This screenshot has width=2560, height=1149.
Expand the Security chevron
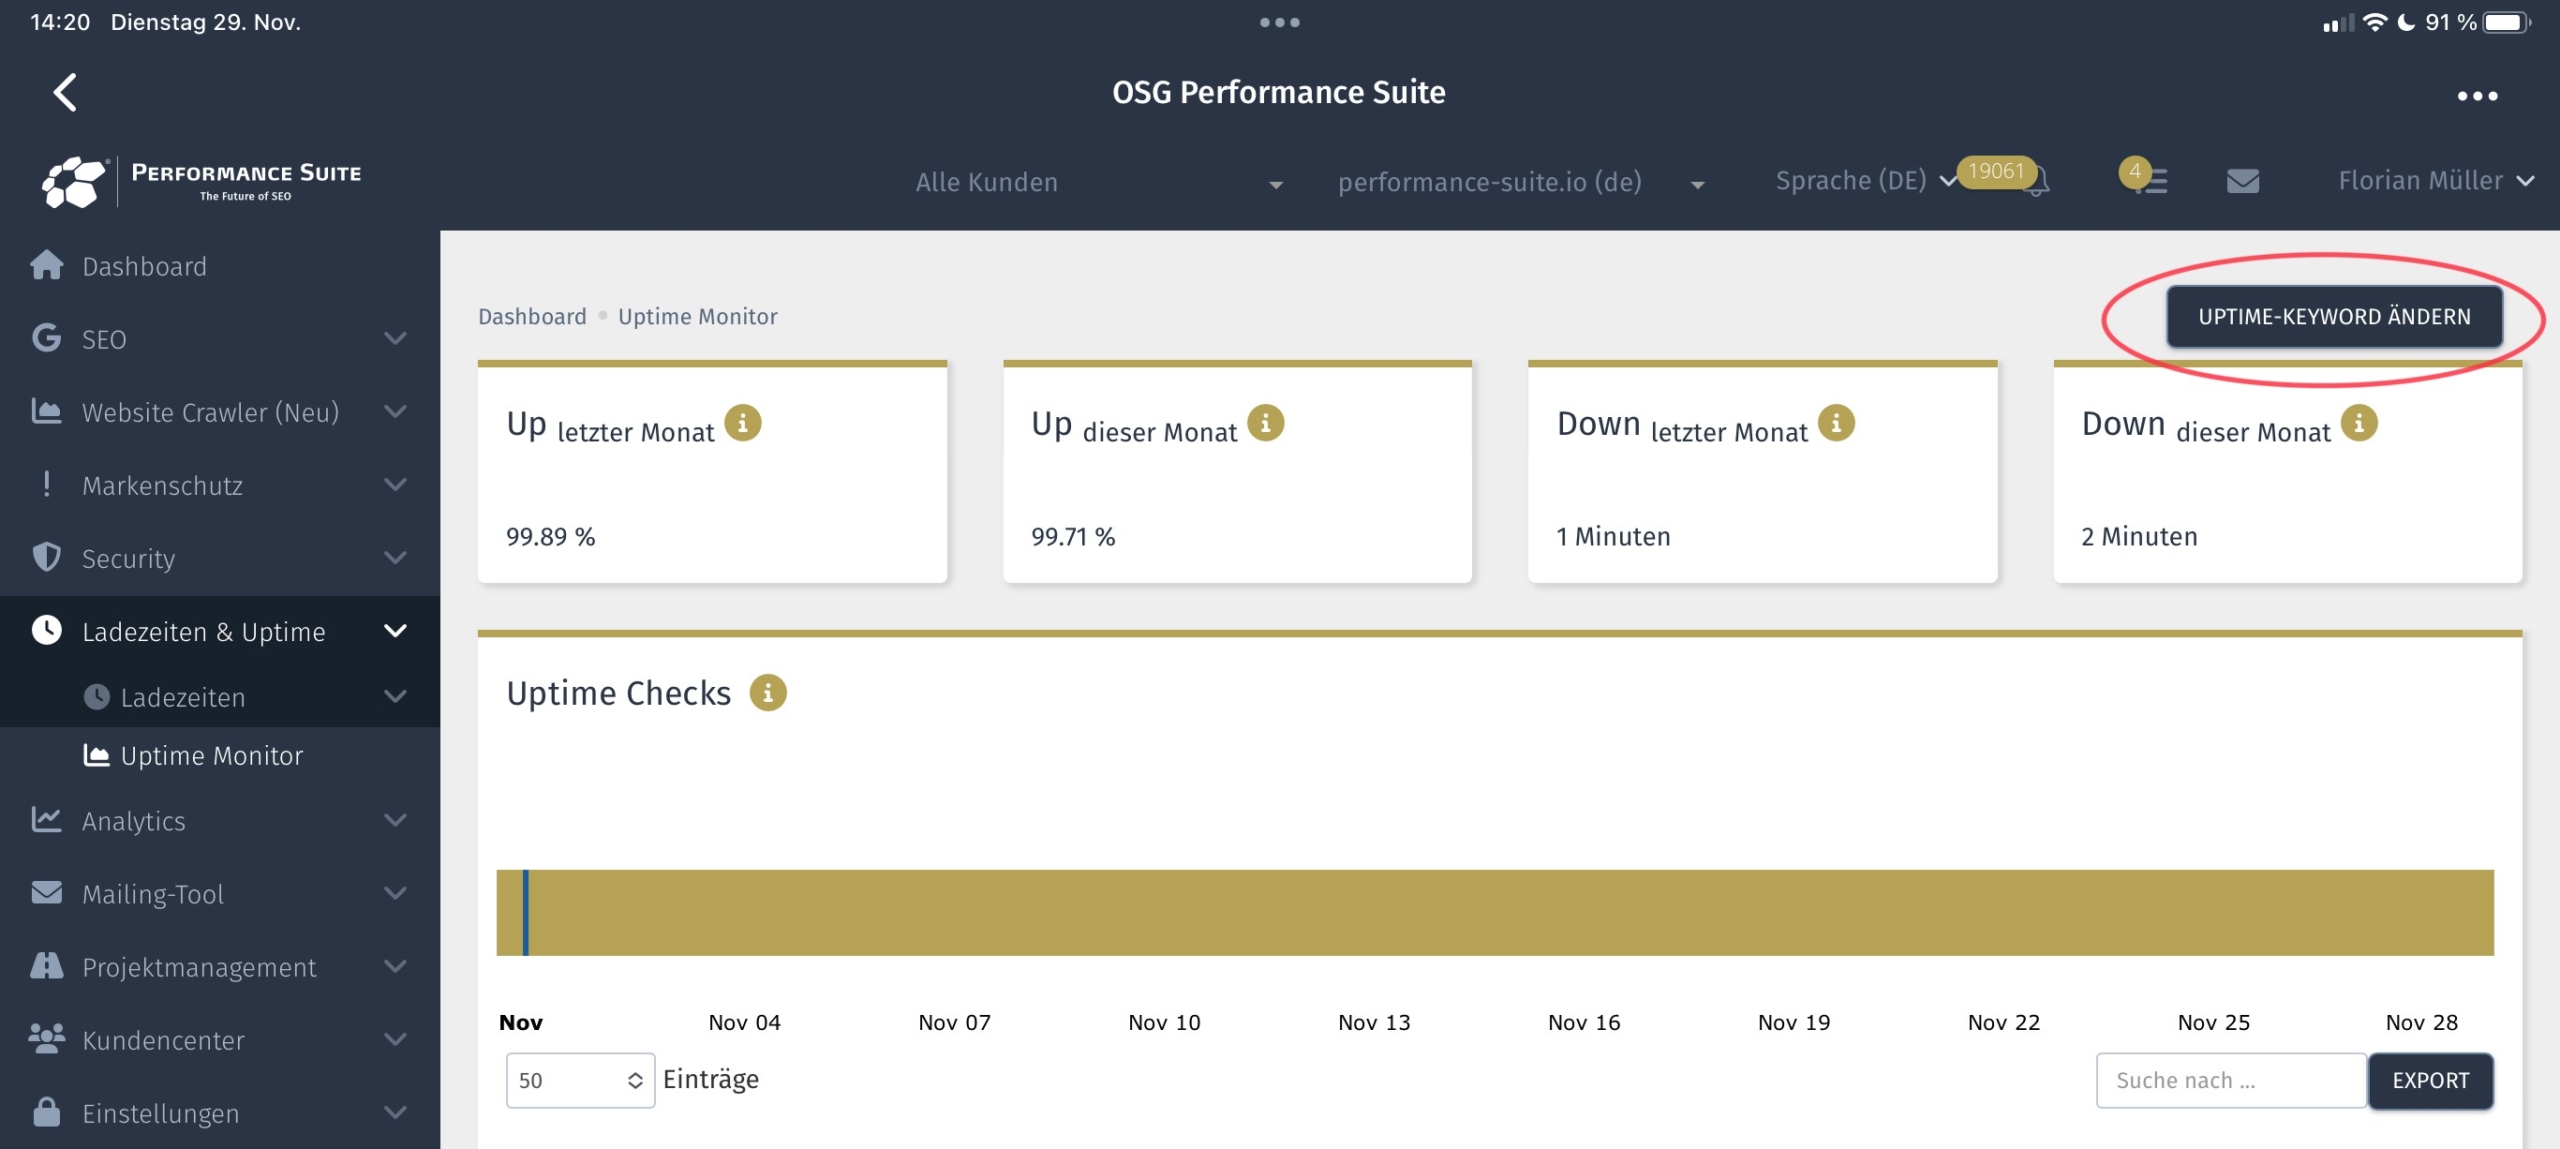click(395, 557)
